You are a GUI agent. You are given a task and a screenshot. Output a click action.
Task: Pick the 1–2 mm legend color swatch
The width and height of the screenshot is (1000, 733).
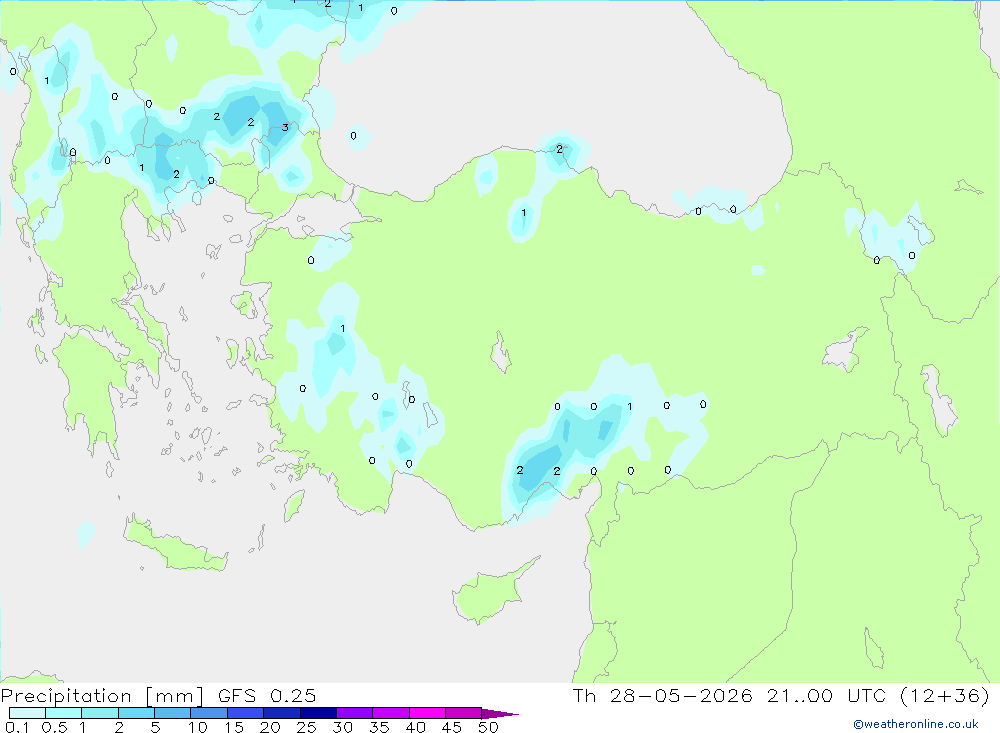pos(100,713)
